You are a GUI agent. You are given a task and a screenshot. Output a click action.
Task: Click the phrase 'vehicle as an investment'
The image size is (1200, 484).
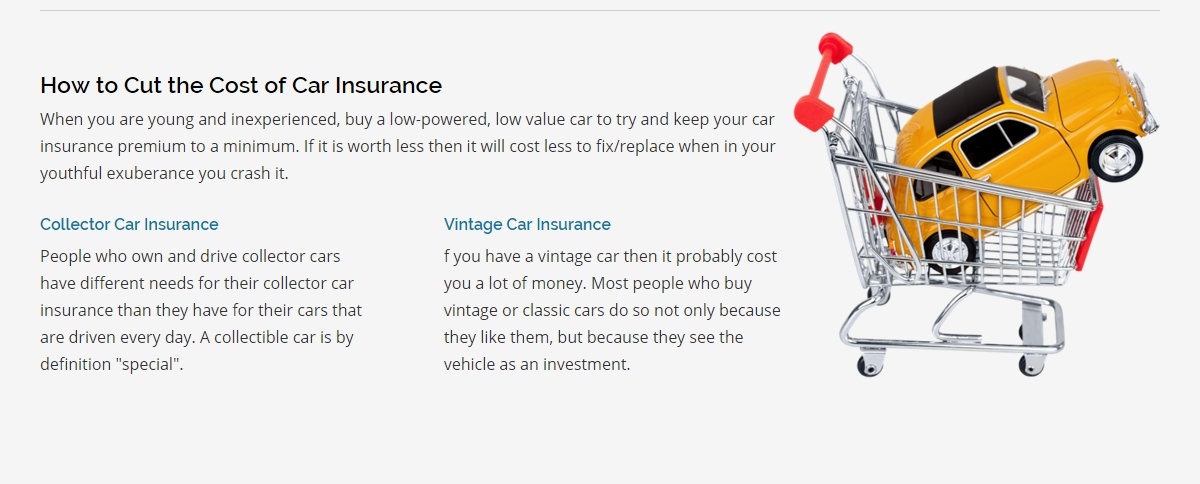[537, 364]
